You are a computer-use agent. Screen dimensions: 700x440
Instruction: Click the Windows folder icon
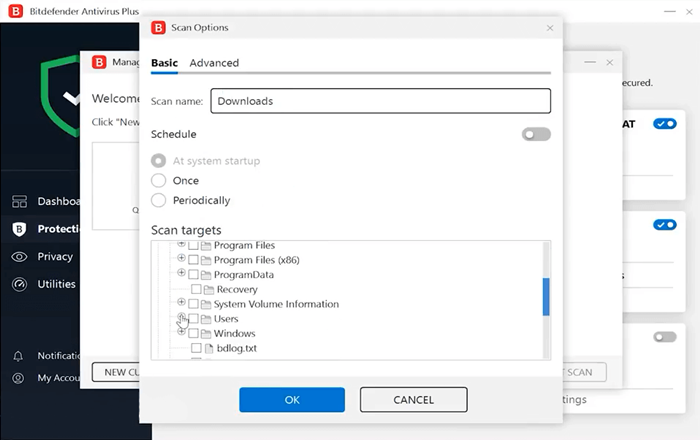206,334
